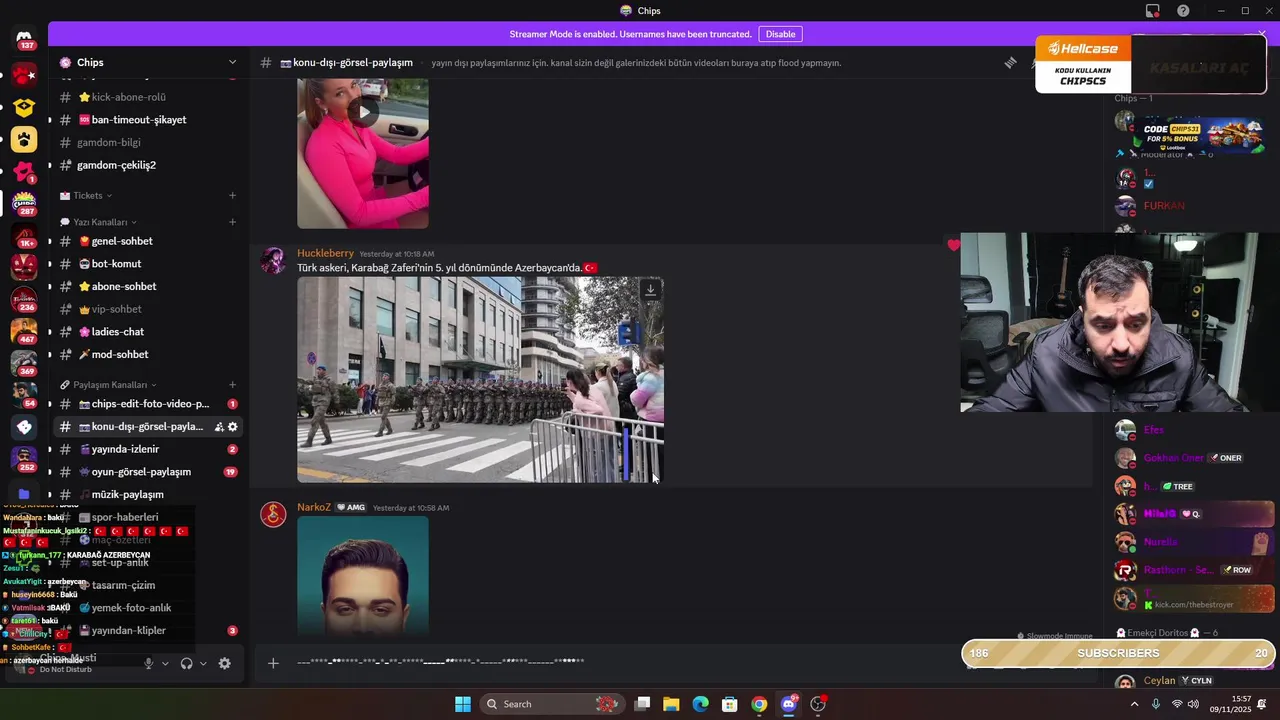
Task: Click create invite icon on konu-dışı channel
Action: pyautogui.click(x=219, y=427)
